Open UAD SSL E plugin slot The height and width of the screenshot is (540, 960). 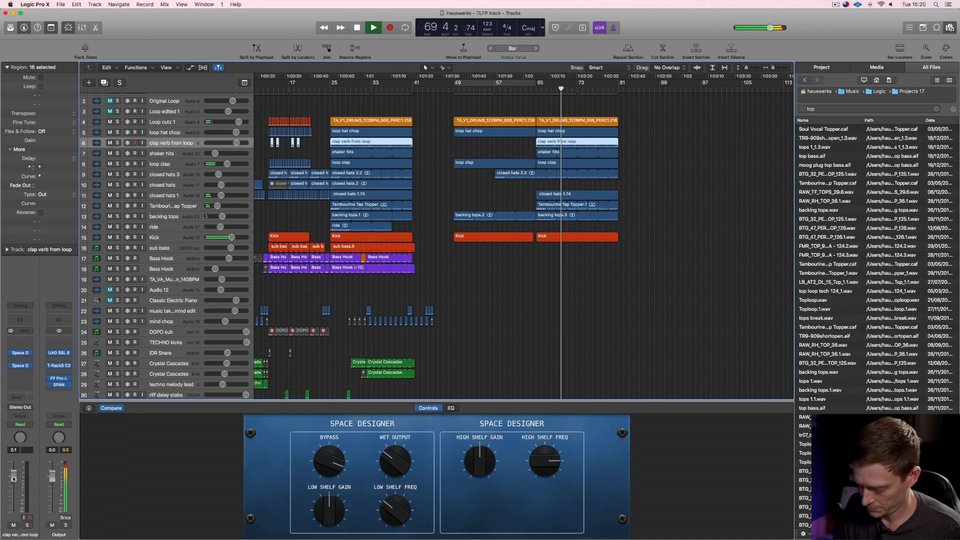tap(59, 353)
